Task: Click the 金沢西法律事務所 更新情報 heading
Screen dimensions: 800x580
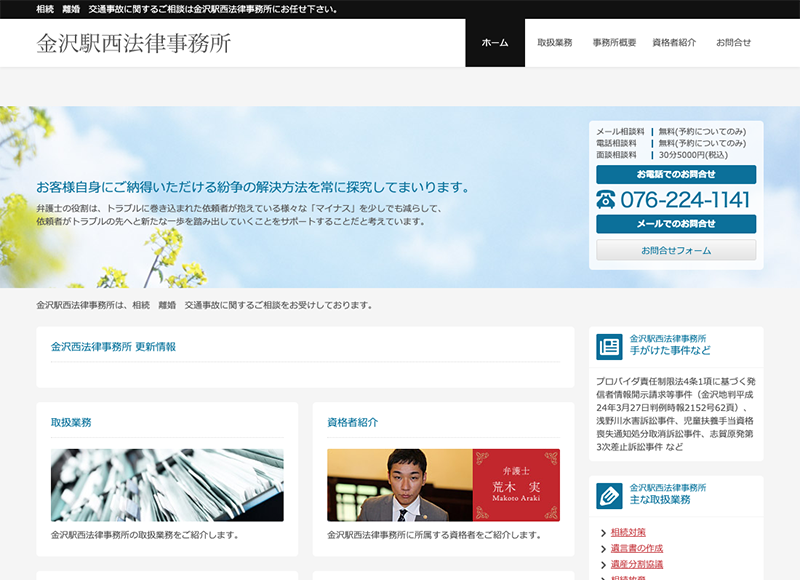Action: pos(113,347)
